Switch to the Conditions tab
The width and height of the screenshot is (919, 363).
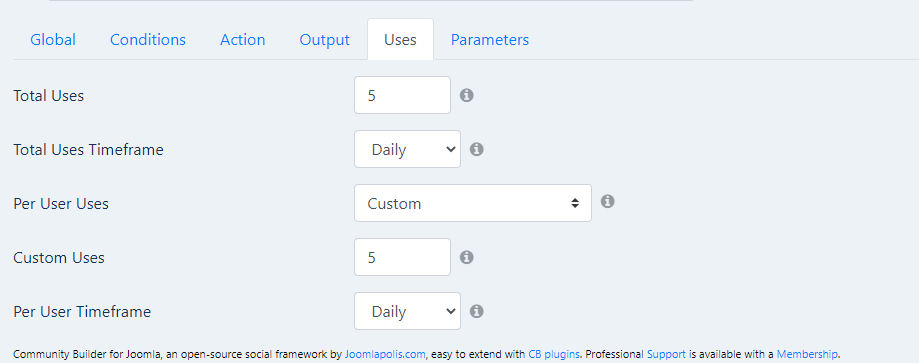click(148, 39)
